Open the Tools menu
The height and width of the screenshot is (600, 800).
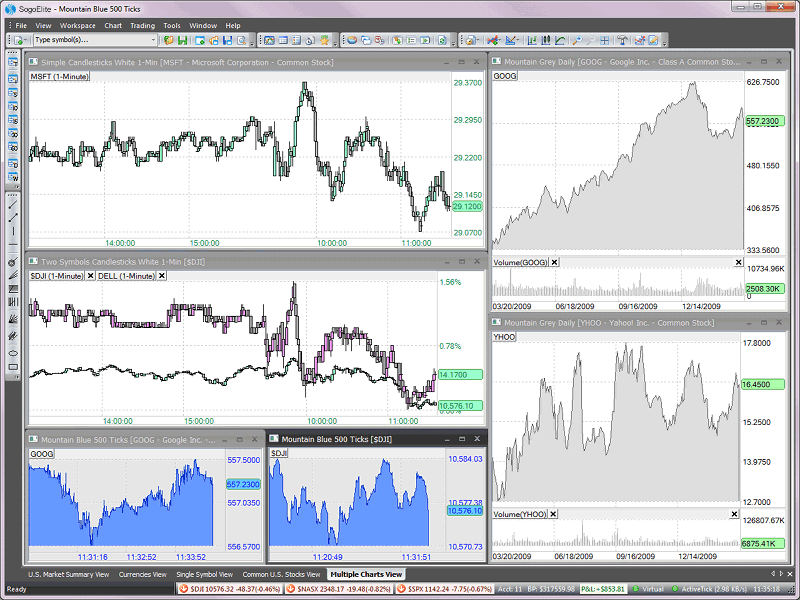[172, 26]
